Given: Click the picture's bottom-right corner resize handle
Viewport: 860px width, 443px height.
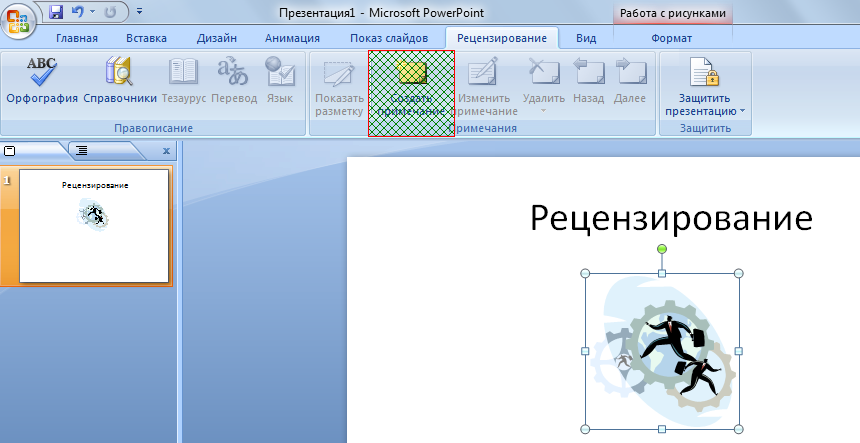Looking at the screenshot, I should [x=738, y=429].
